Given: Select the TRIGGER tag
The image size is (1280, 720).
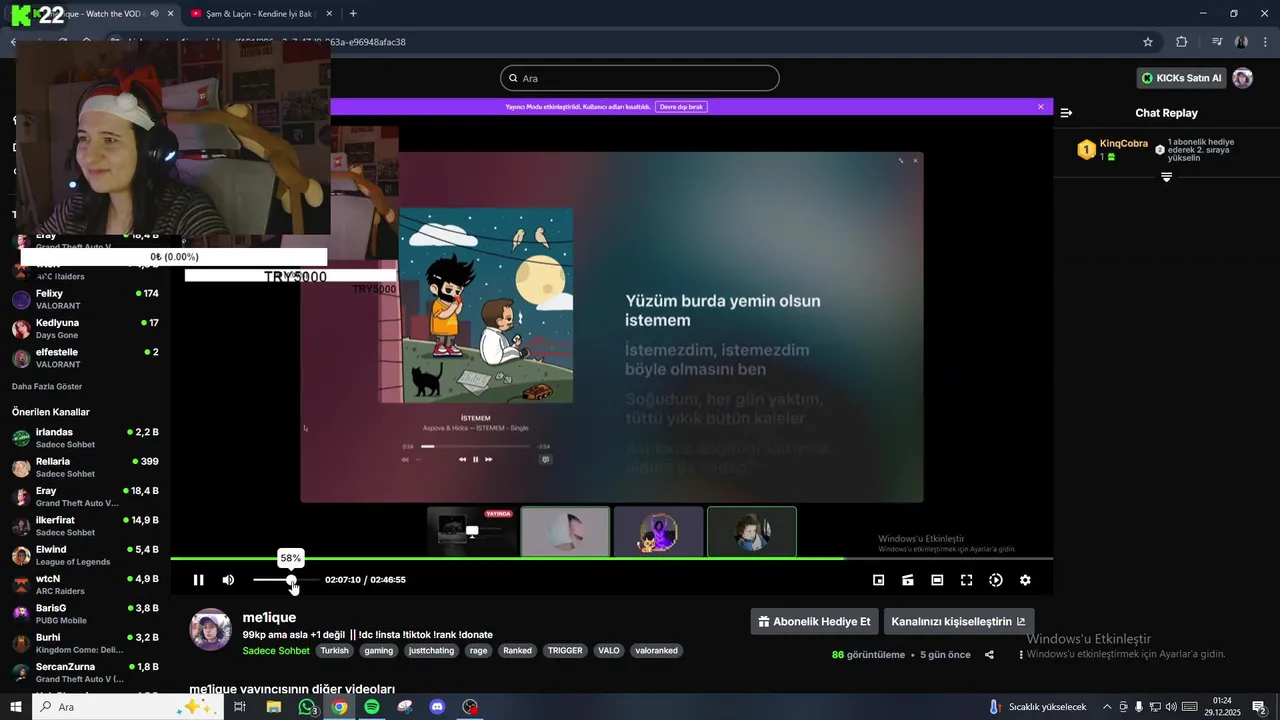Looking at the screenshot, I should (565, 650).
